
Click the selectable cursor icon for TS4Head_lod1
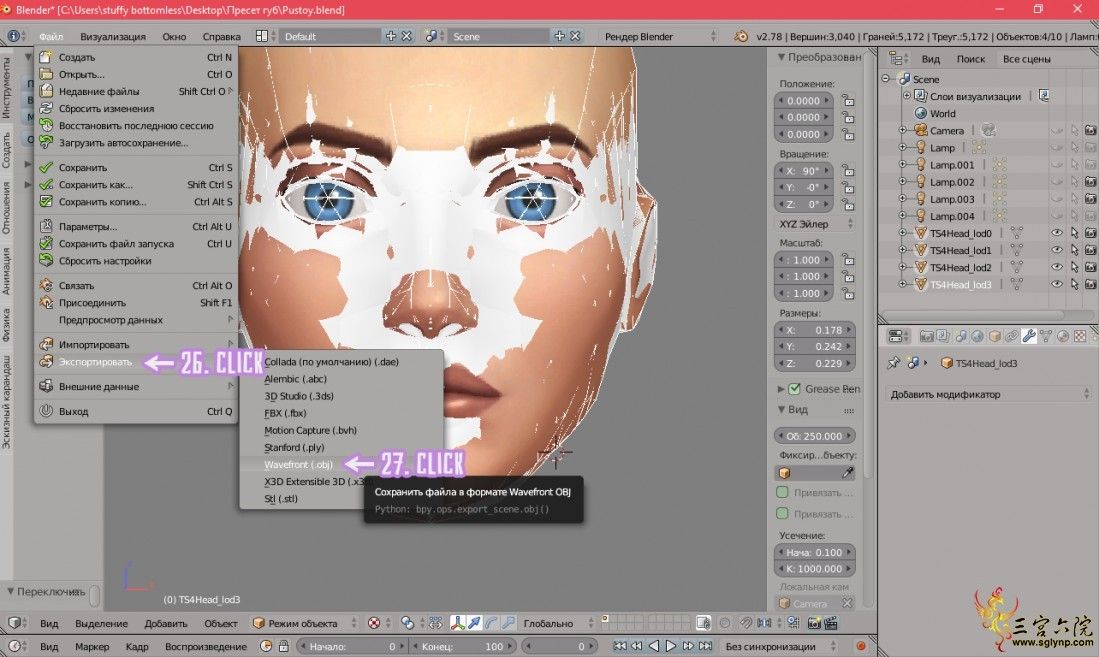pos(1074,250)
